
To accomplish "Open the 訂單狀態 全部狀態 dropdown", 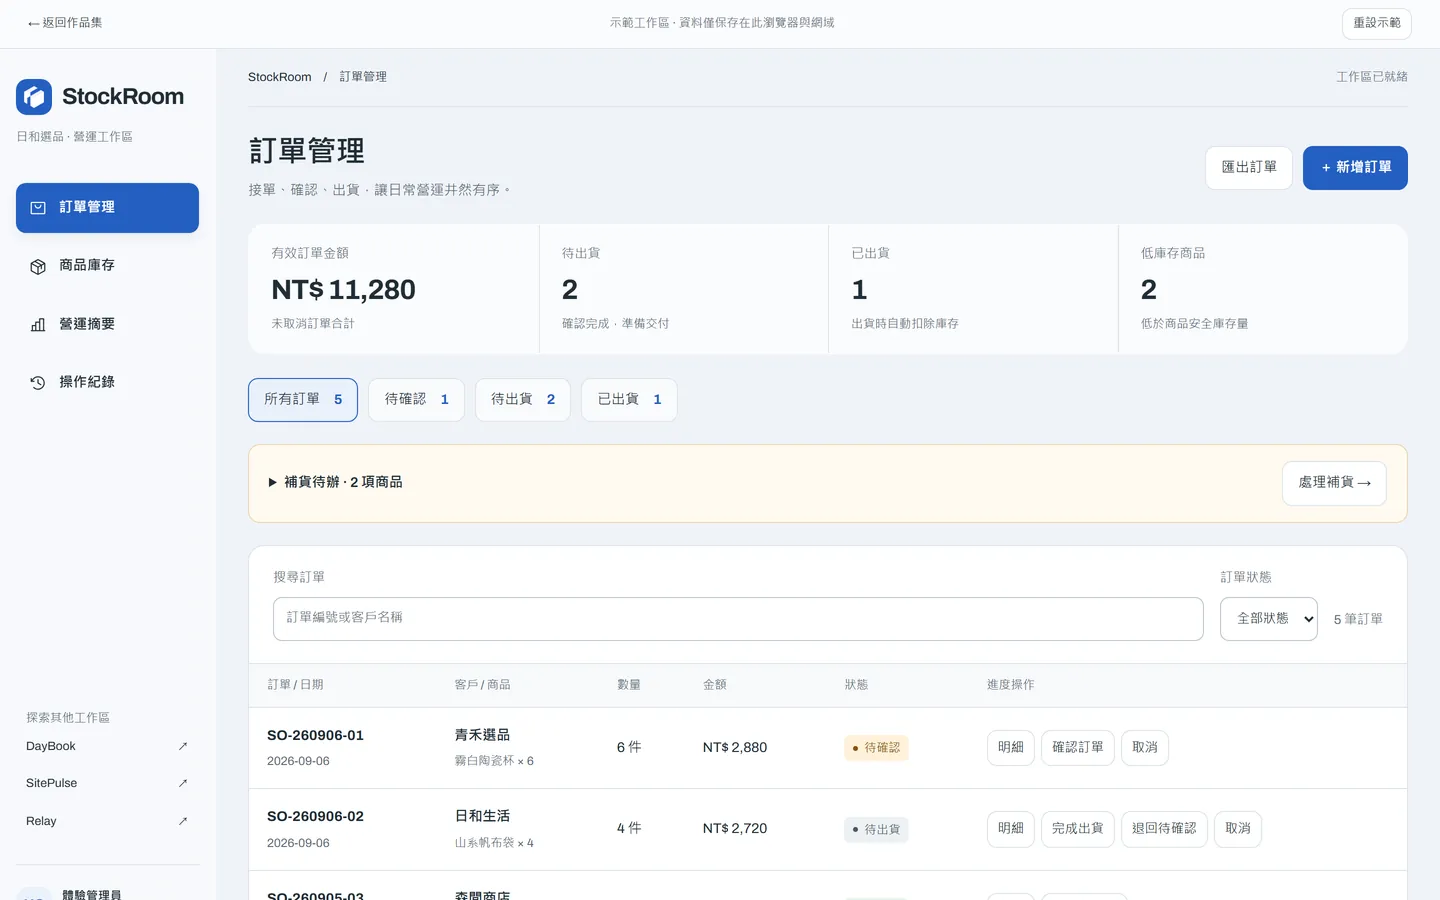I will 1269,619.
